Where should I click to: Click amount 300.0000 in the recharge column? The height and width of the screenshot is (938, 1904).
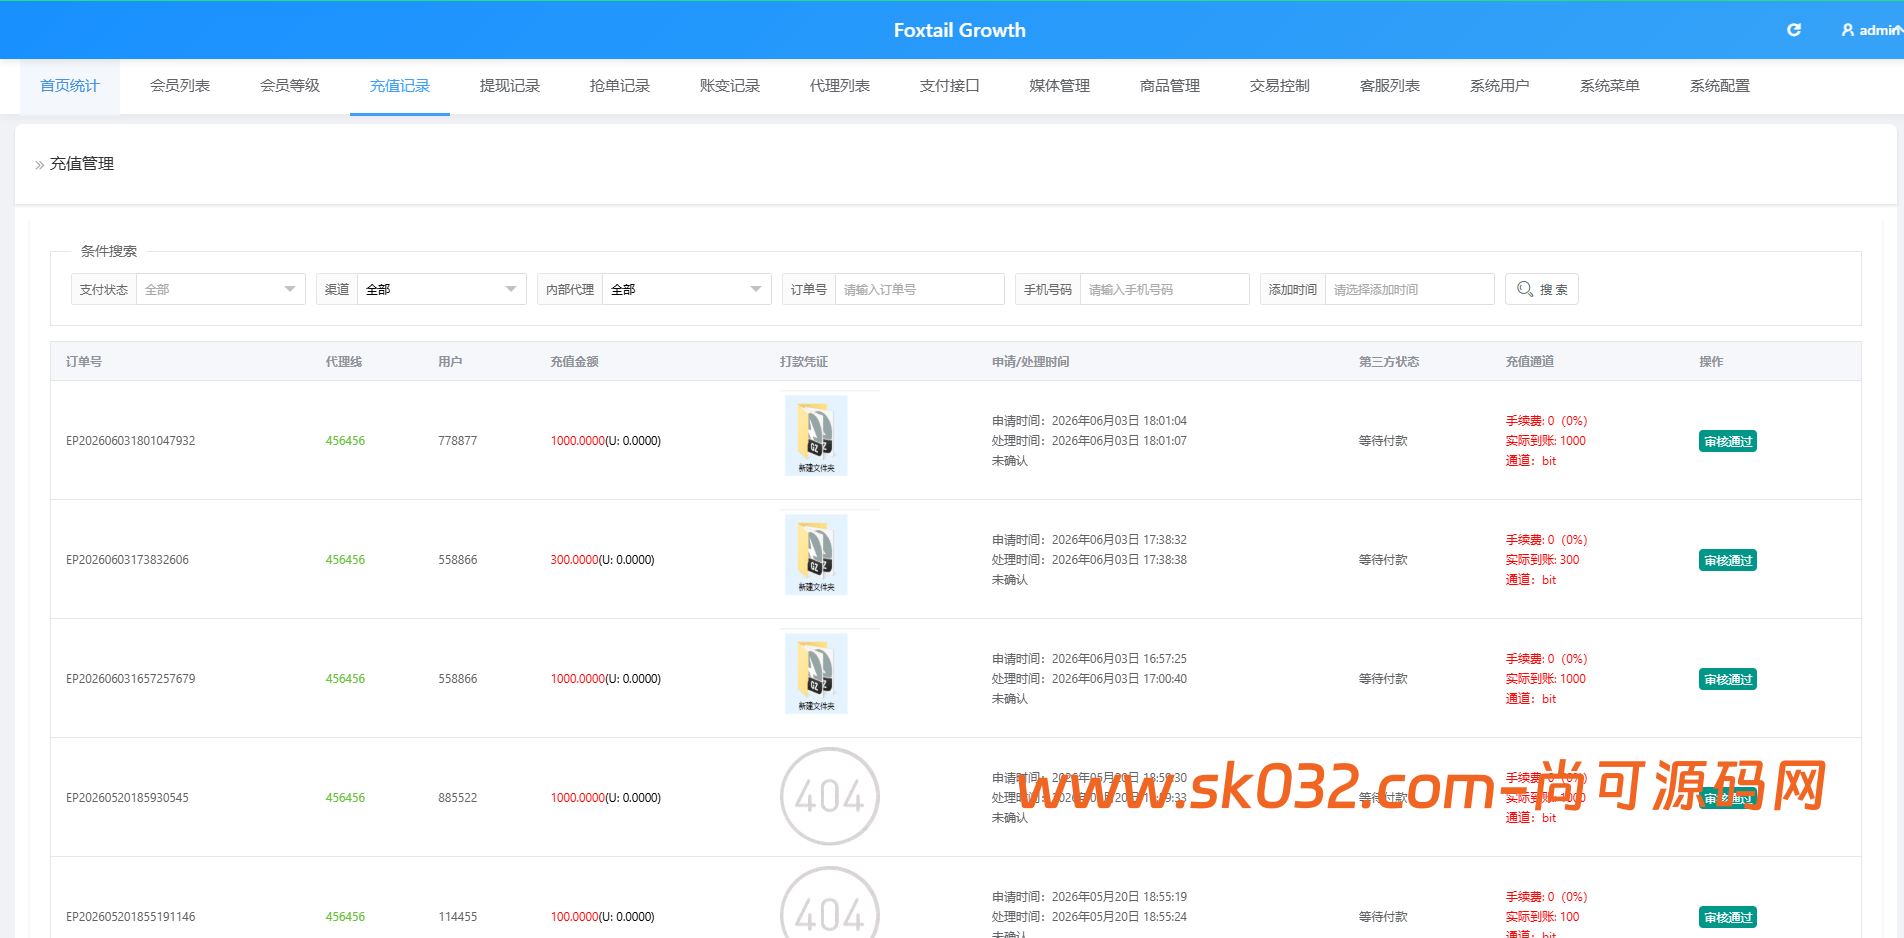point(574,560)
